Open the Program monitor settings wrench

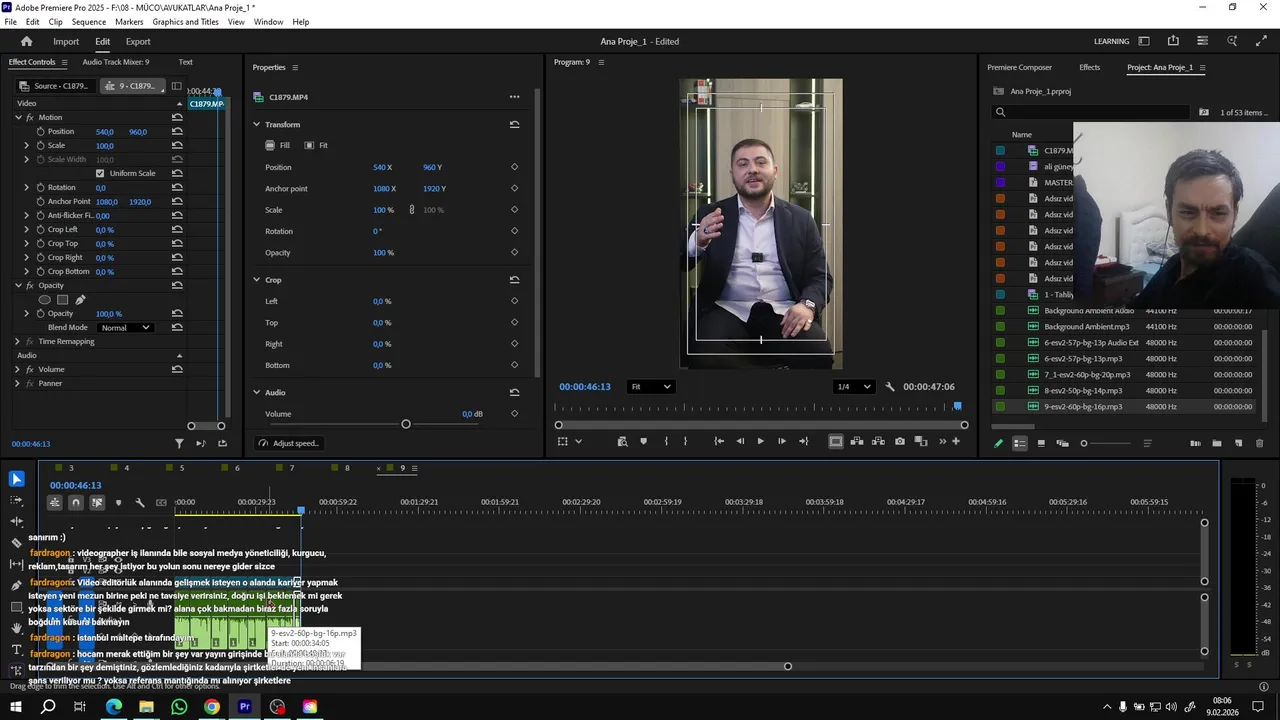pos(890,387)
